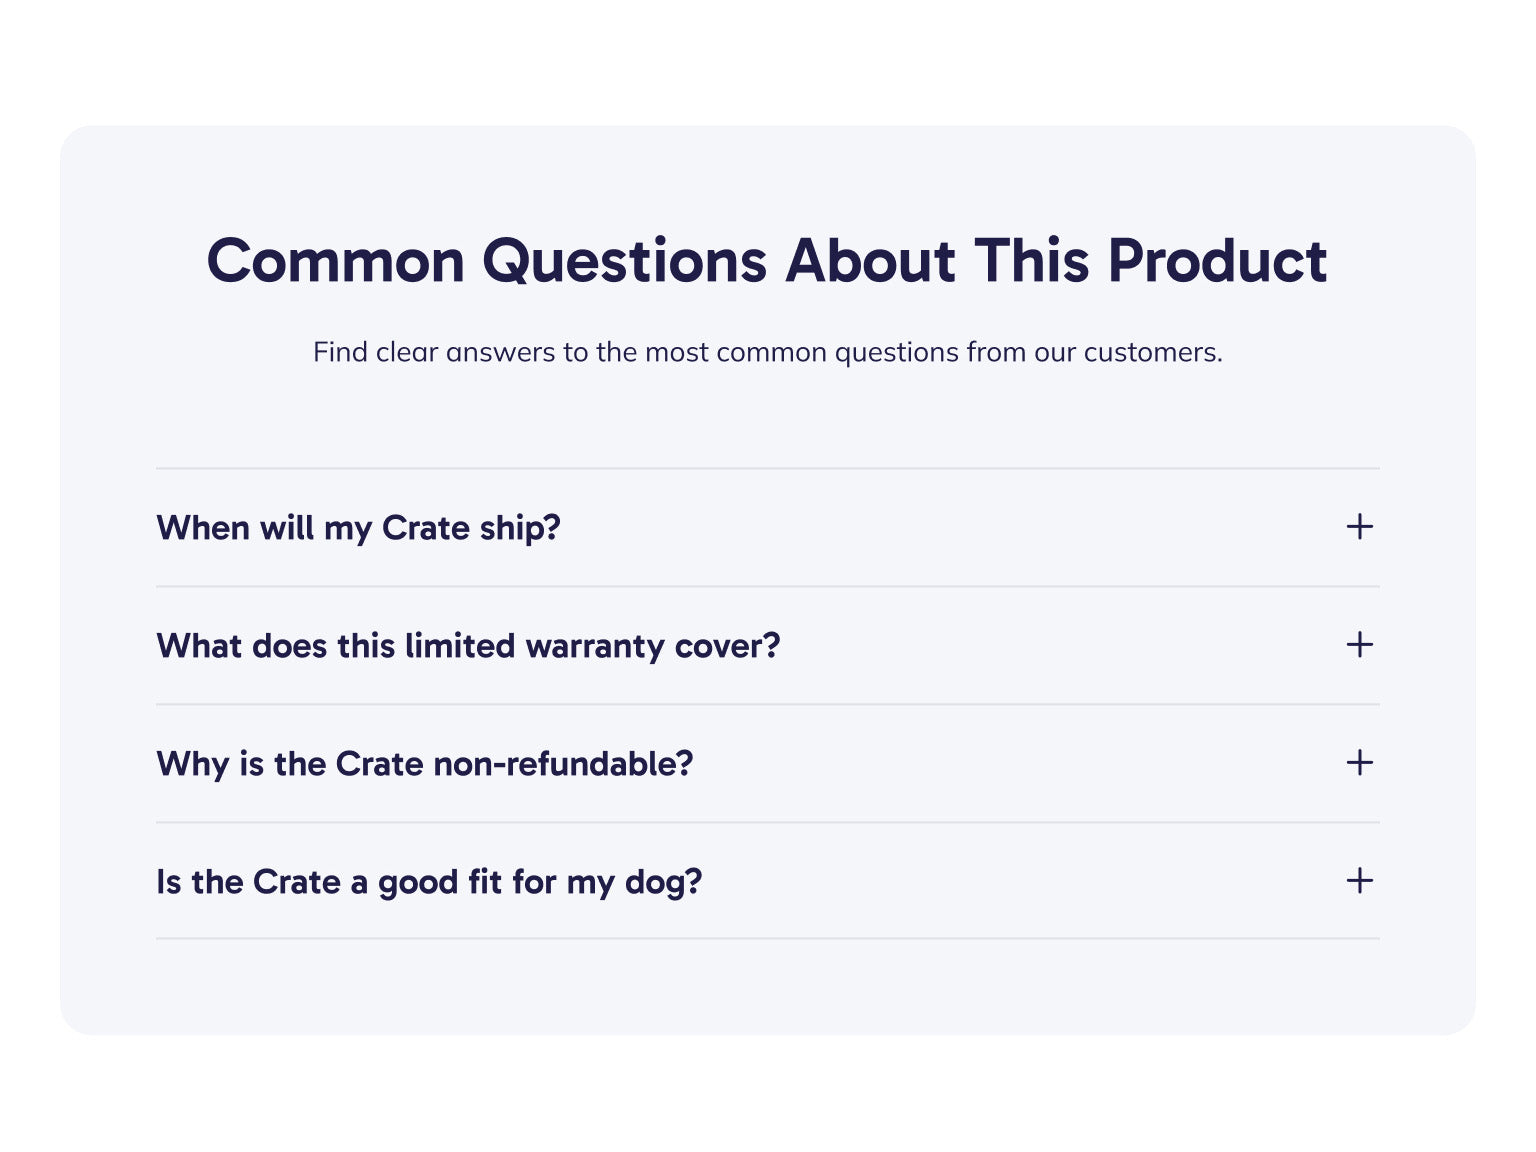Click the word 'Questions' in the heading

pyautogui.click(x=624, y=261)
